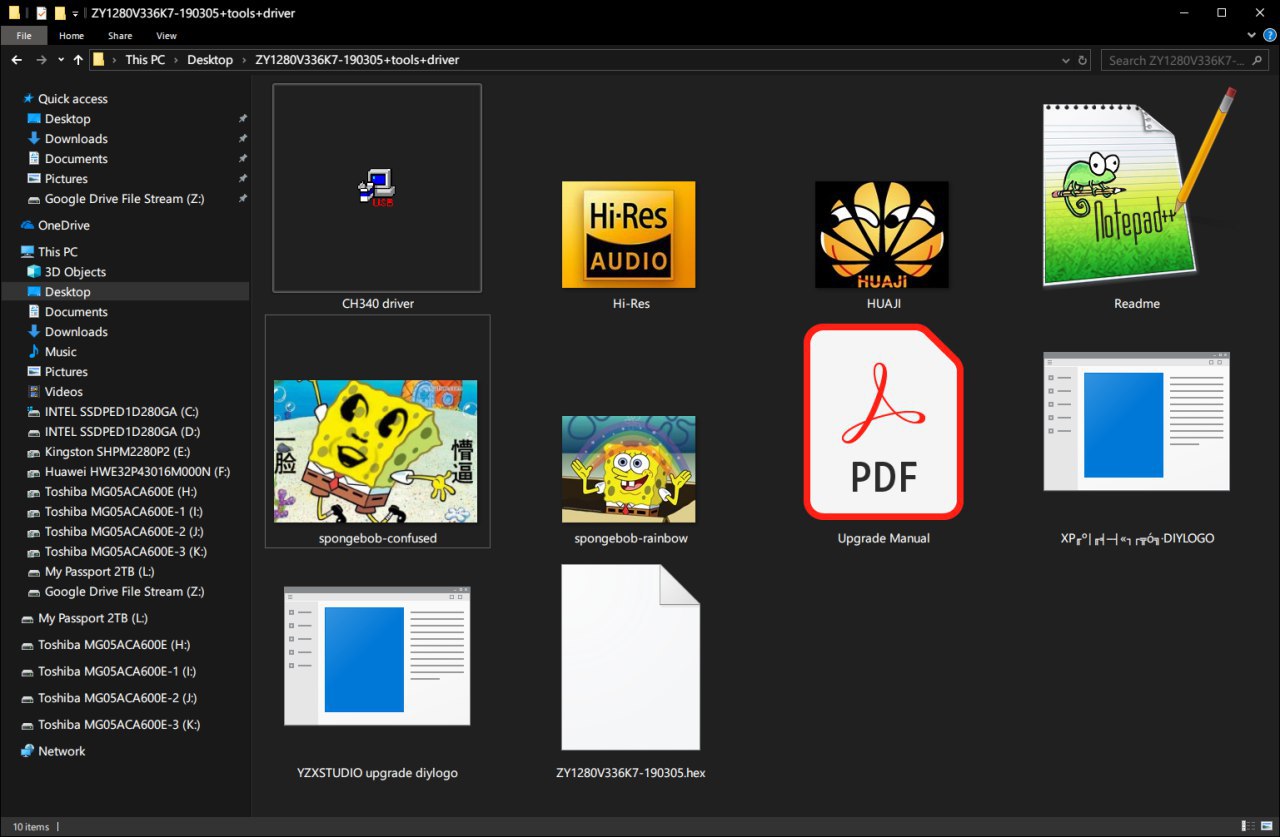Open the File menu tab
1280x837 pixels.
pyautogui.click(x=24, y=35)
